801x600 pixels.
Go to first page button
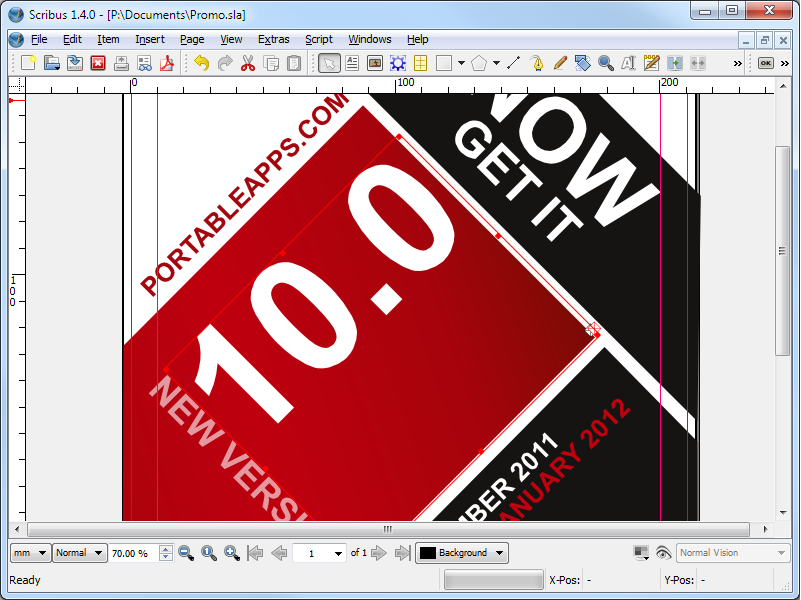pos(255,553)
